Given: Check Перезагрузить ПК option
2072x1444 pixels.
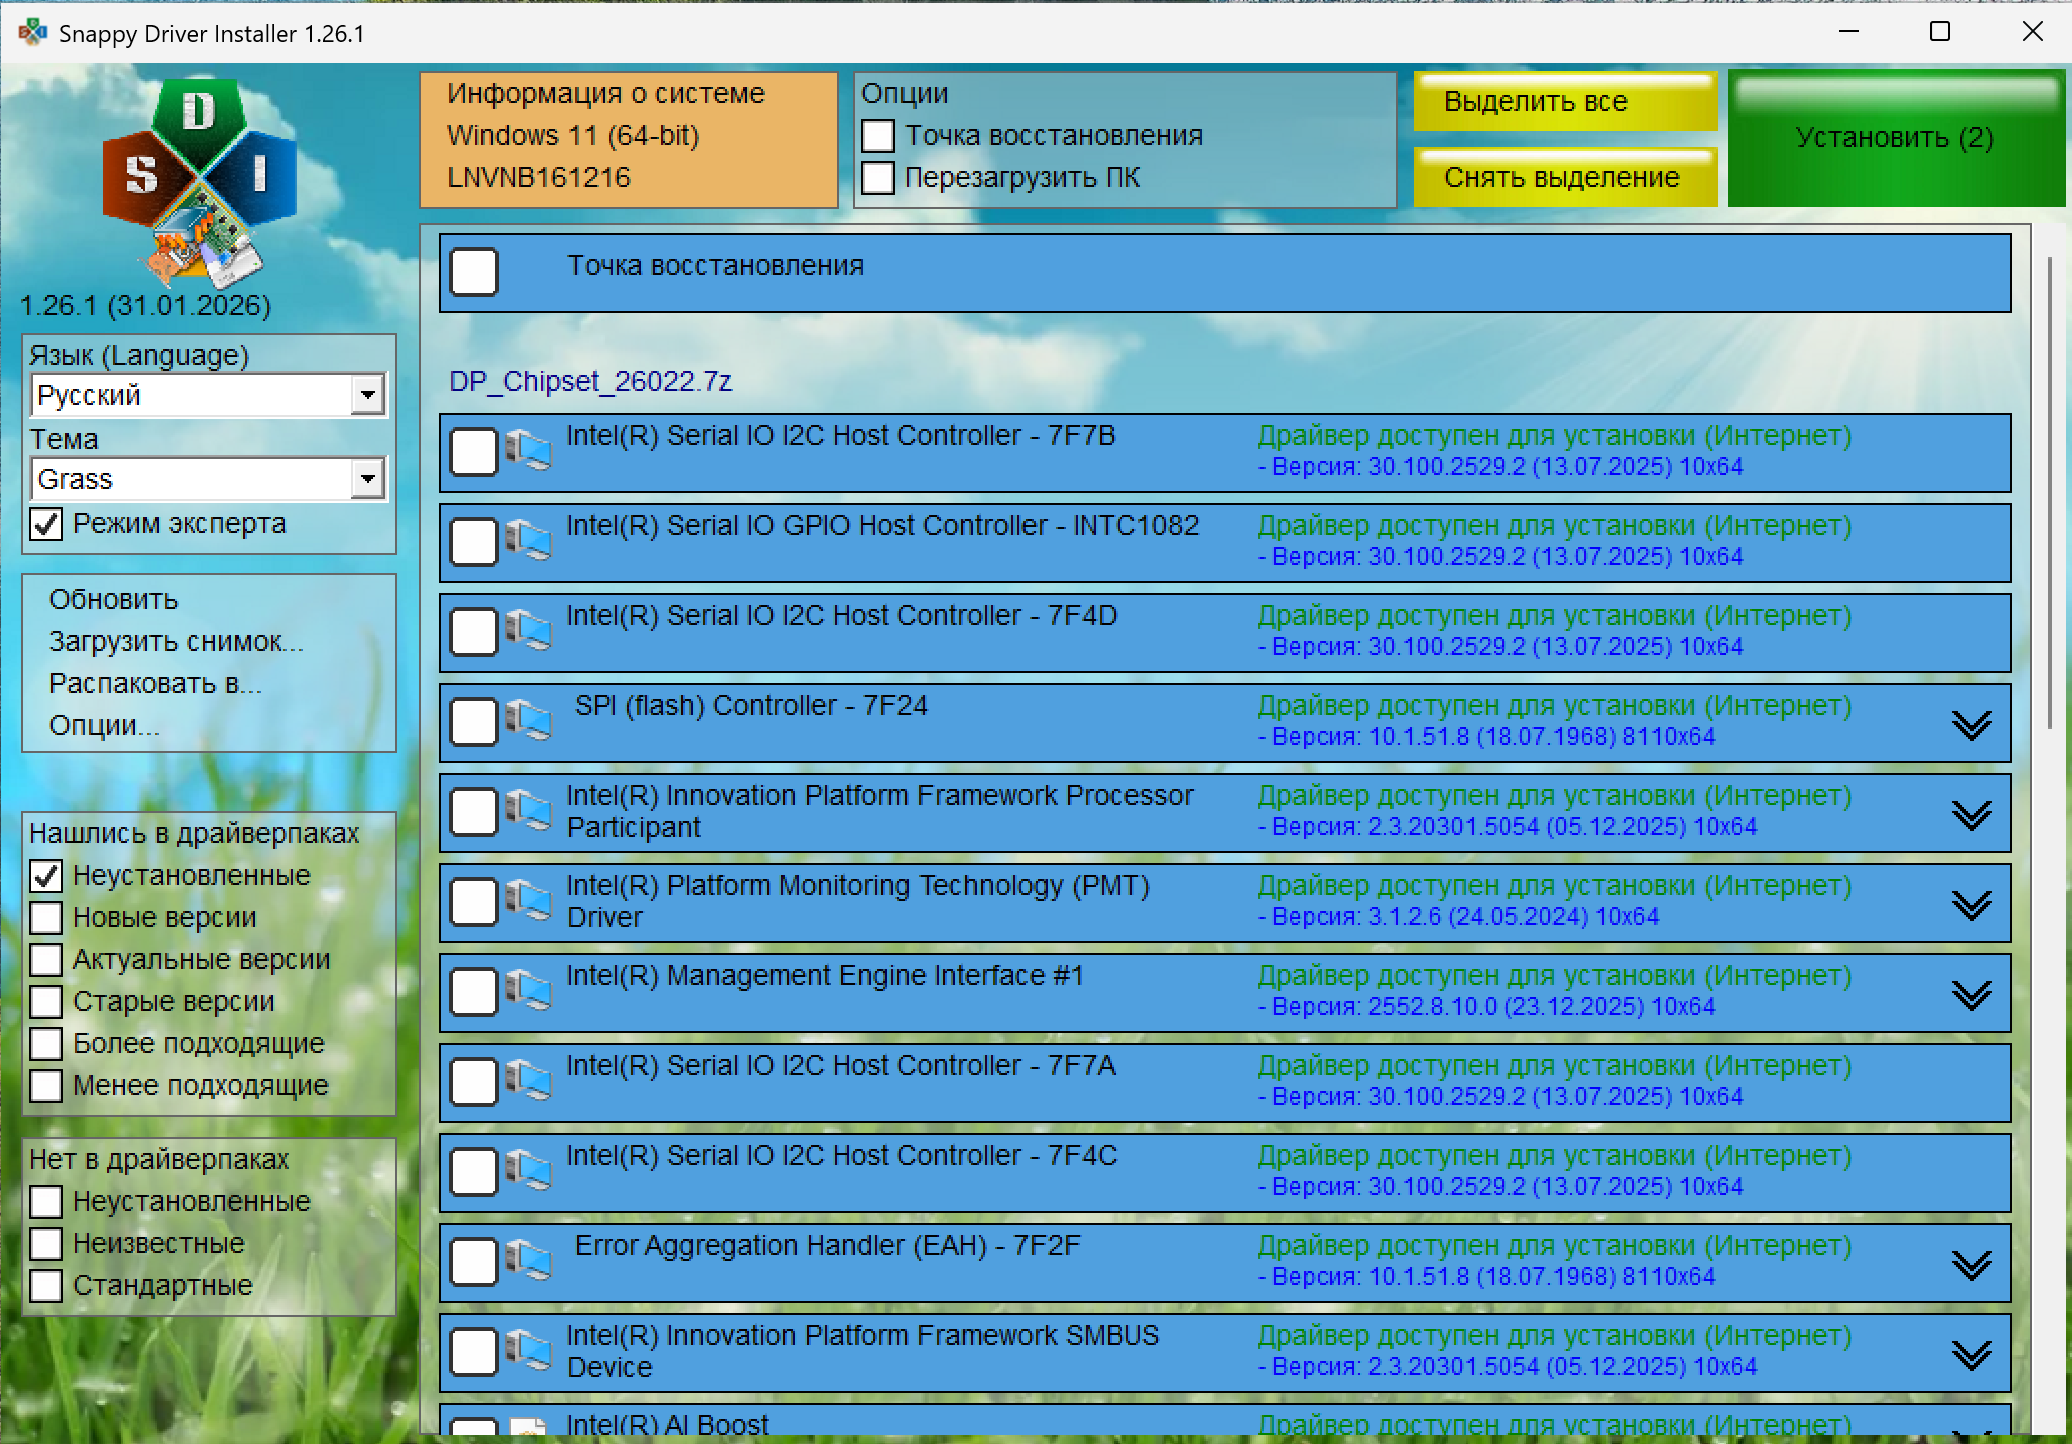Looking at the screenshot, I should coord(878,178).
